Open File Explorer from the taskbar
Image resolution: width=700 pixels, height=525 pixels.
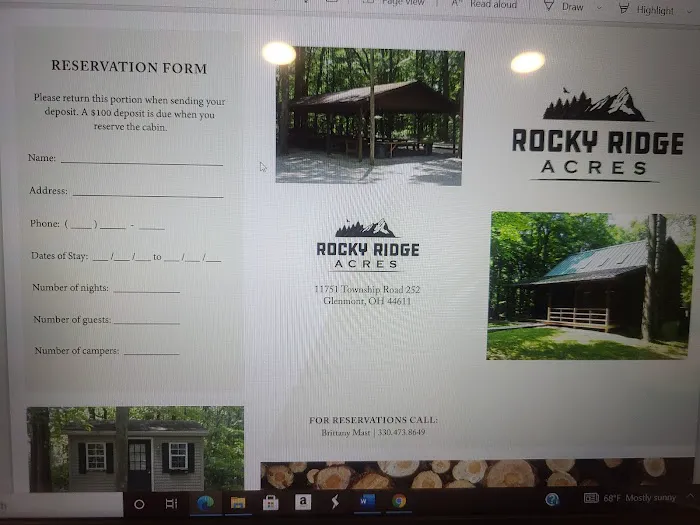238,503
